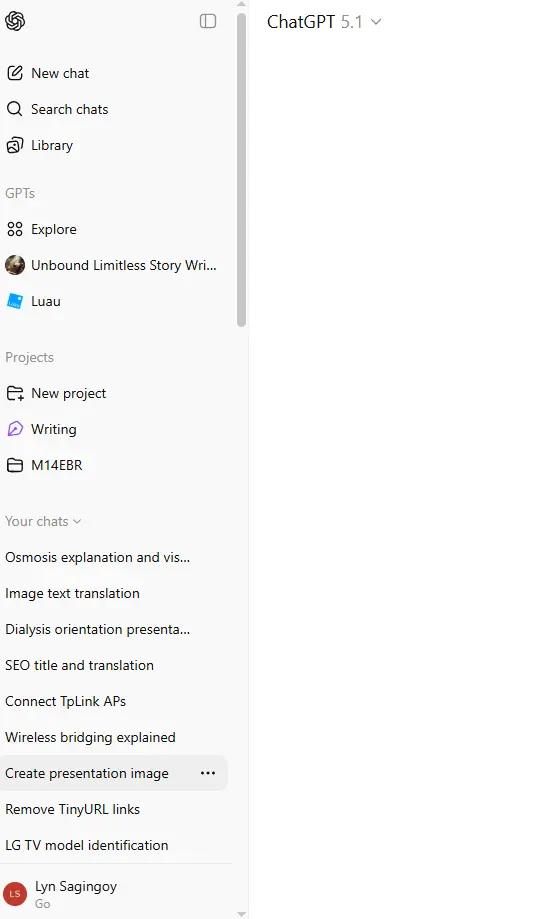Click the sidebar scrollbar thumb

click(x=241, y=170)
